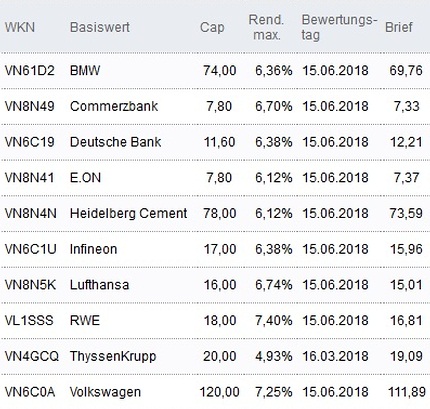Select the Deutsche Bank Basiswert name
The image size is (430, 409).
[115, 142]
